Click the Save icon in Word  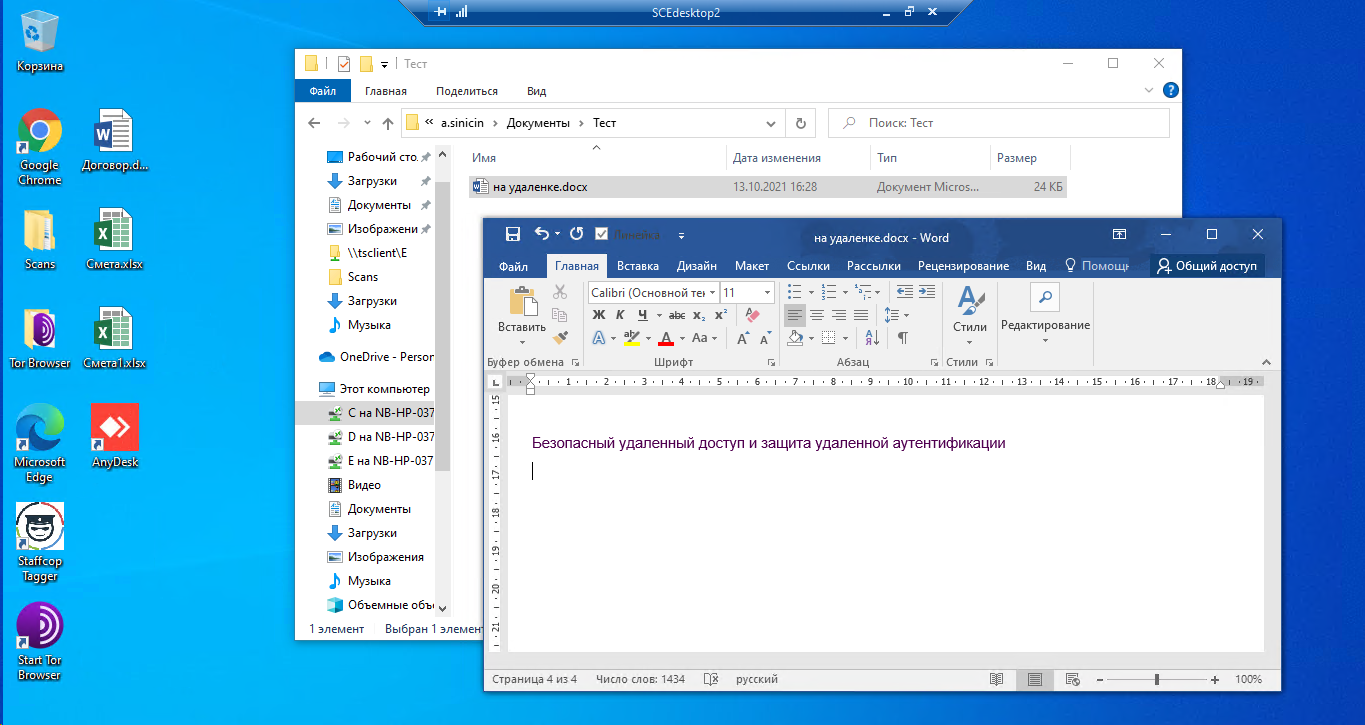pyautogui.click(x=512, y=234)
